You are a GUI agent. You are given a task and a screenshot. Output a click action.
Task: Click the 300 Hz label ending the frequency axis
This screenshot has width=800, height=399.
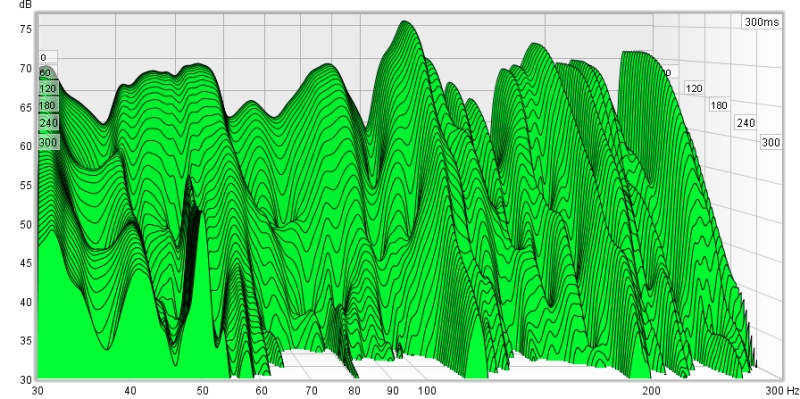782,391
